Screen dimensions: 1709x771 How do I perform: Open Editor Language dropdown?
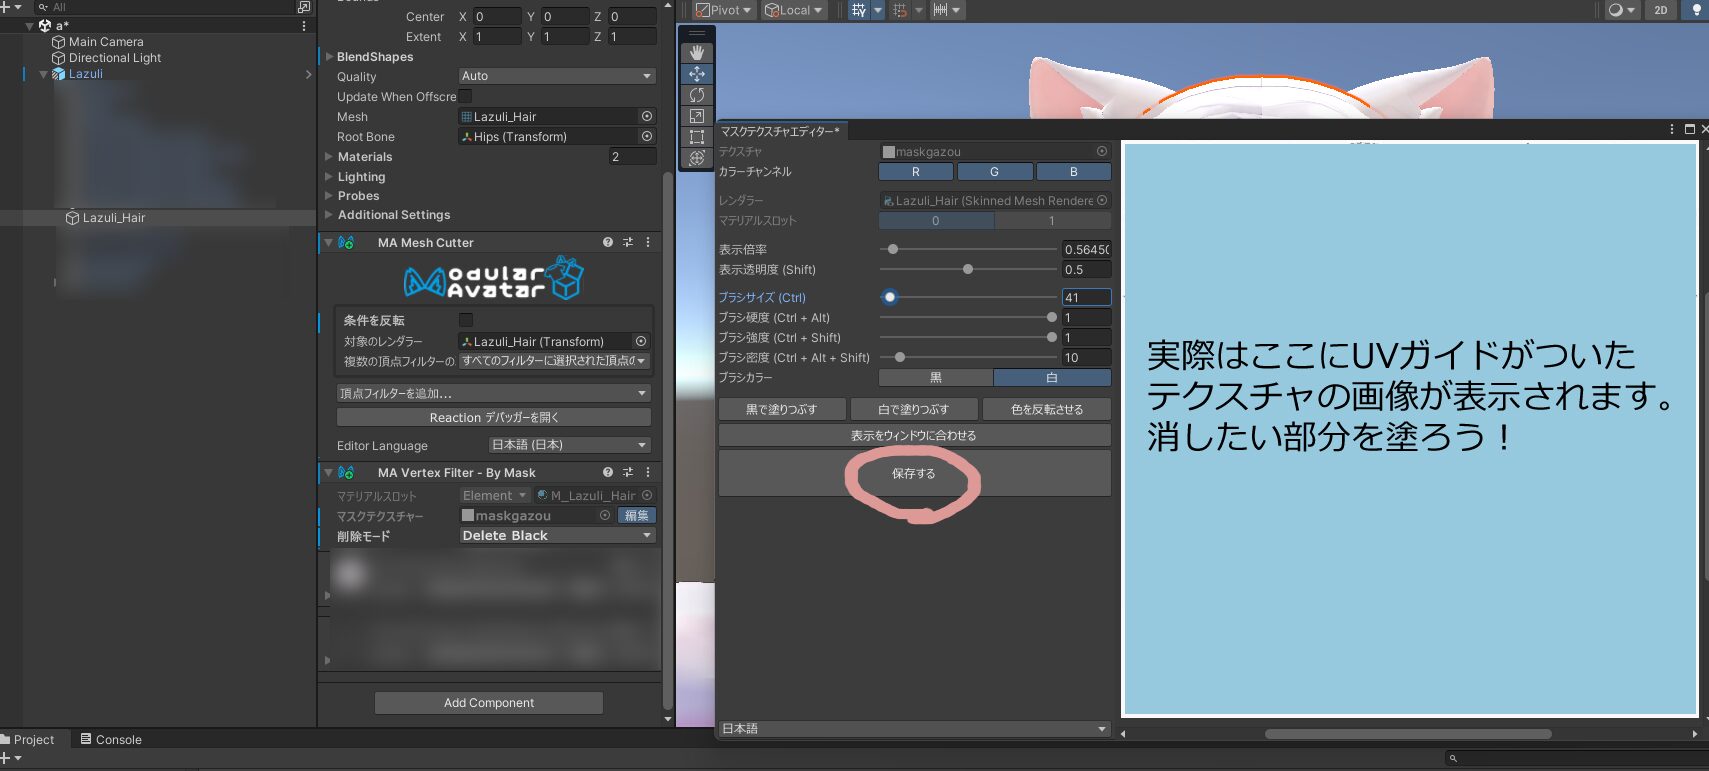click(570, 445)
